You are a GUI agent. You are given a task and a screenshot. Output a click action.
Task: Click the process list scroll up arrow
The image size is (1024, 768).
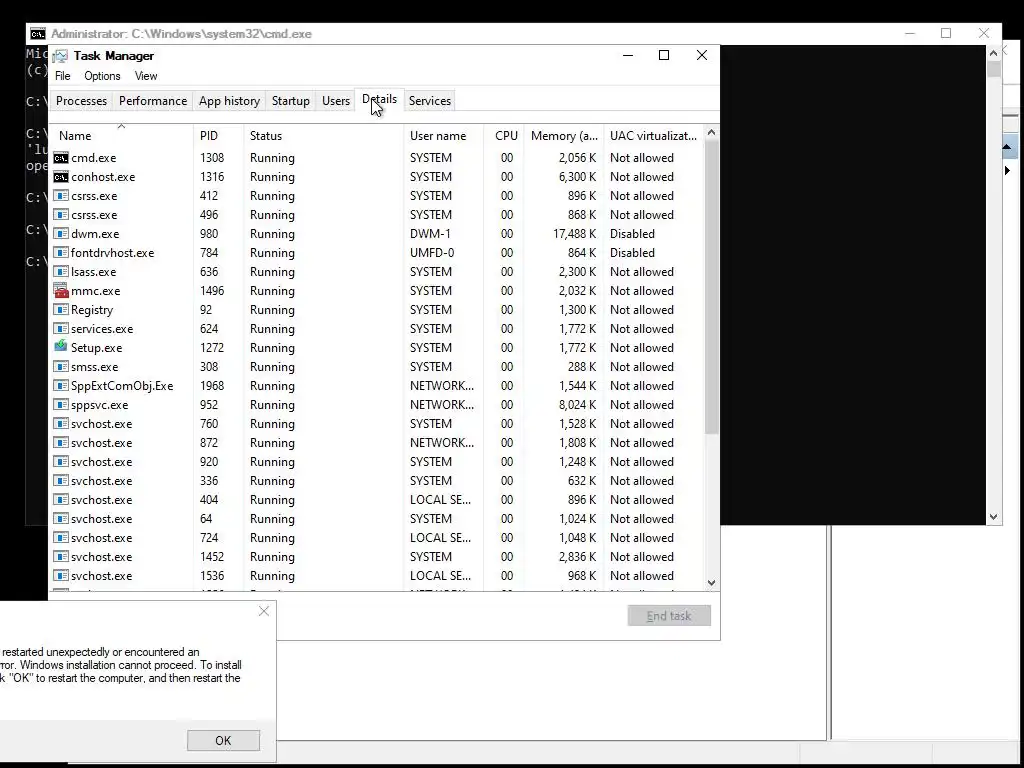[711, 133]
